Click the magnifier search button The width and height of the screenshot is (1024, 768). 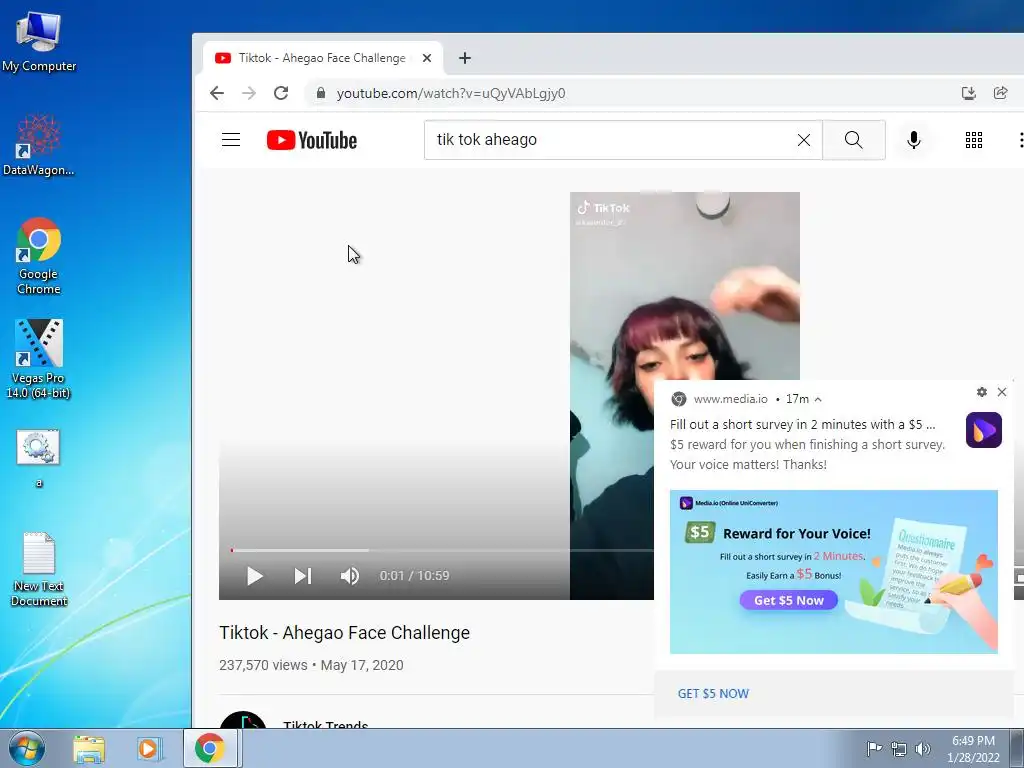(854, 140)
